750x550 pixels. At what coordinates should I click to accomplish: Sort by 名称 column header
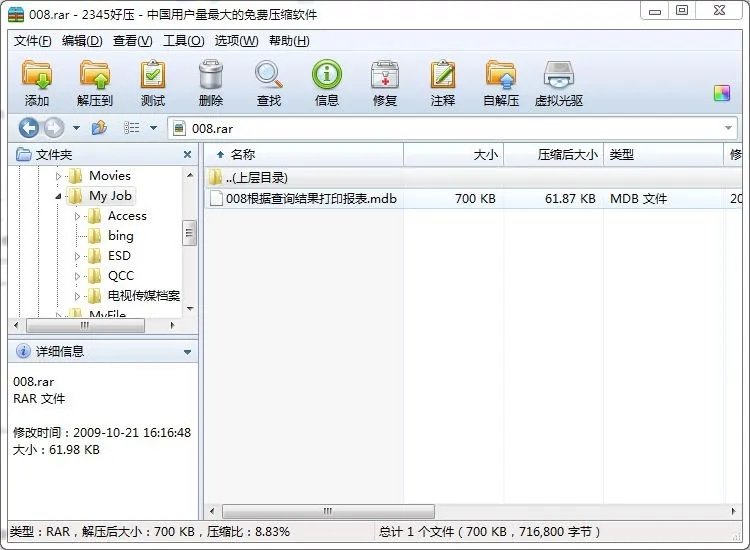pyautogui.click(x=304, y=154)
